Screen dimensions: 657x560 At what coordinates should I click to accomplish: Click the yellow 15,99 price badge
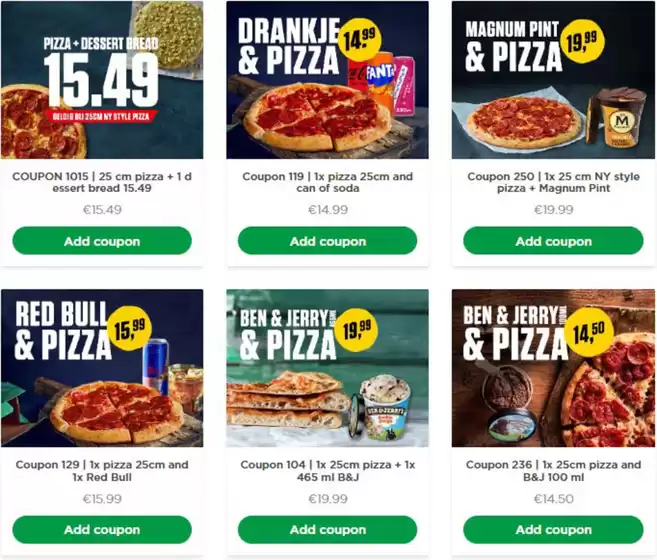(129, 328)
